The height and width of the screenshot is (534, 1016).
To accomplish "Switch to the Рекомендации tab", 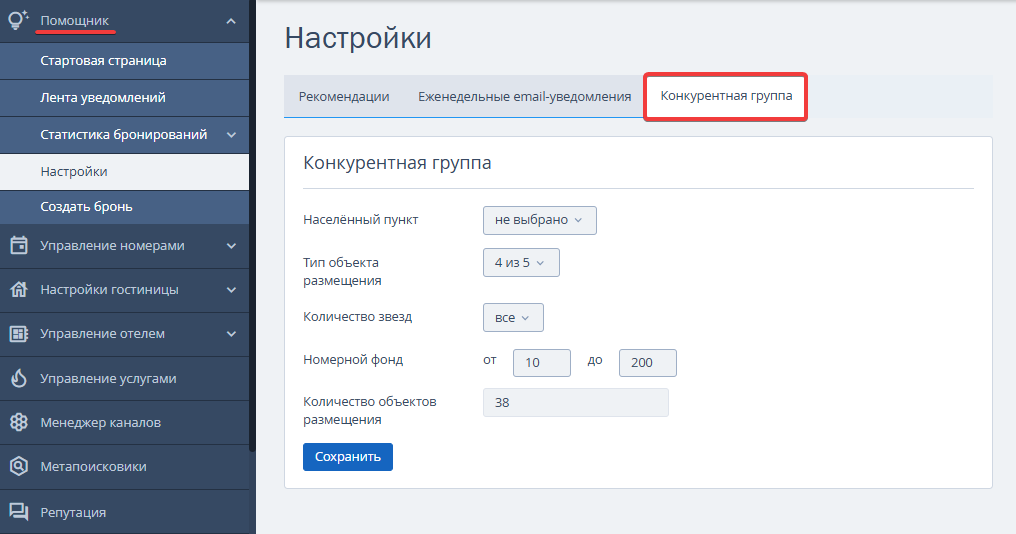I will coord(344,97).
